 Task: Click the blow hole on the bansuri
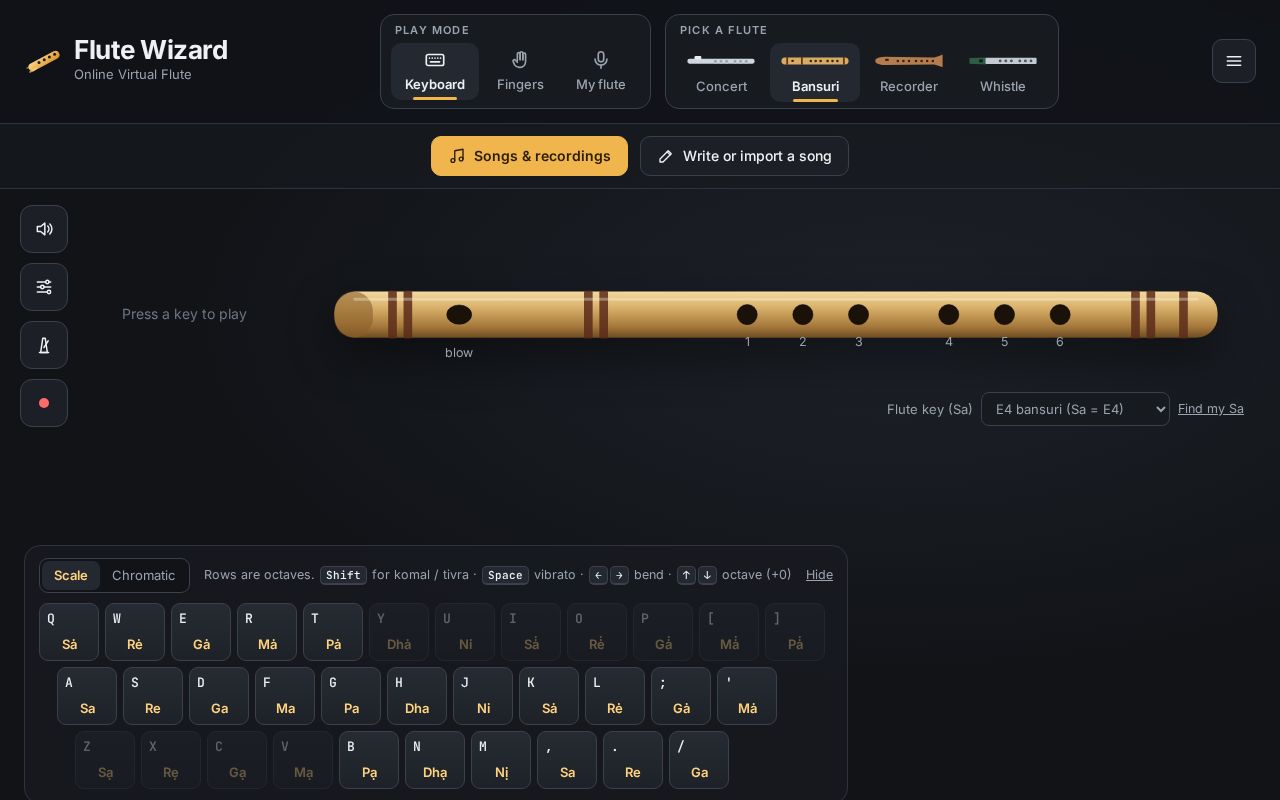pyautogui.click(x=459, y=315)
